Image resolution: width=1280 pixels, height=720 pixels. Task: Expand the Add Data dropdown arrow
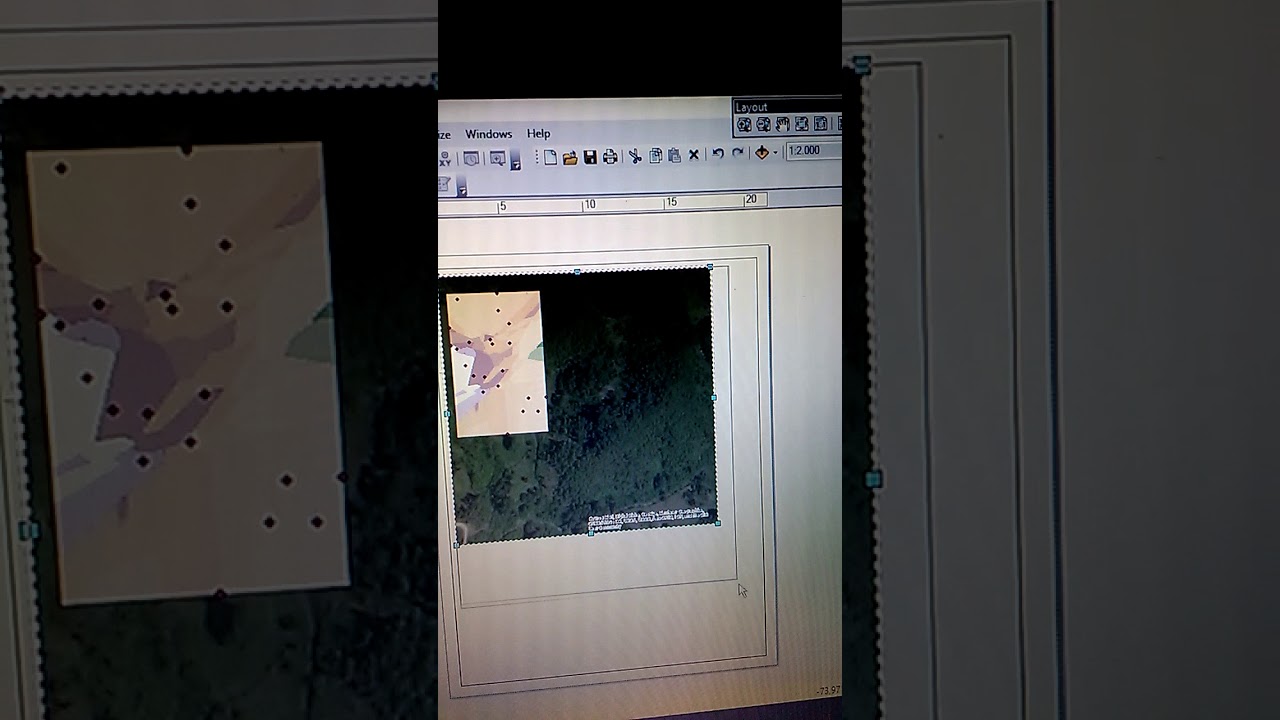tap(775, 153)
